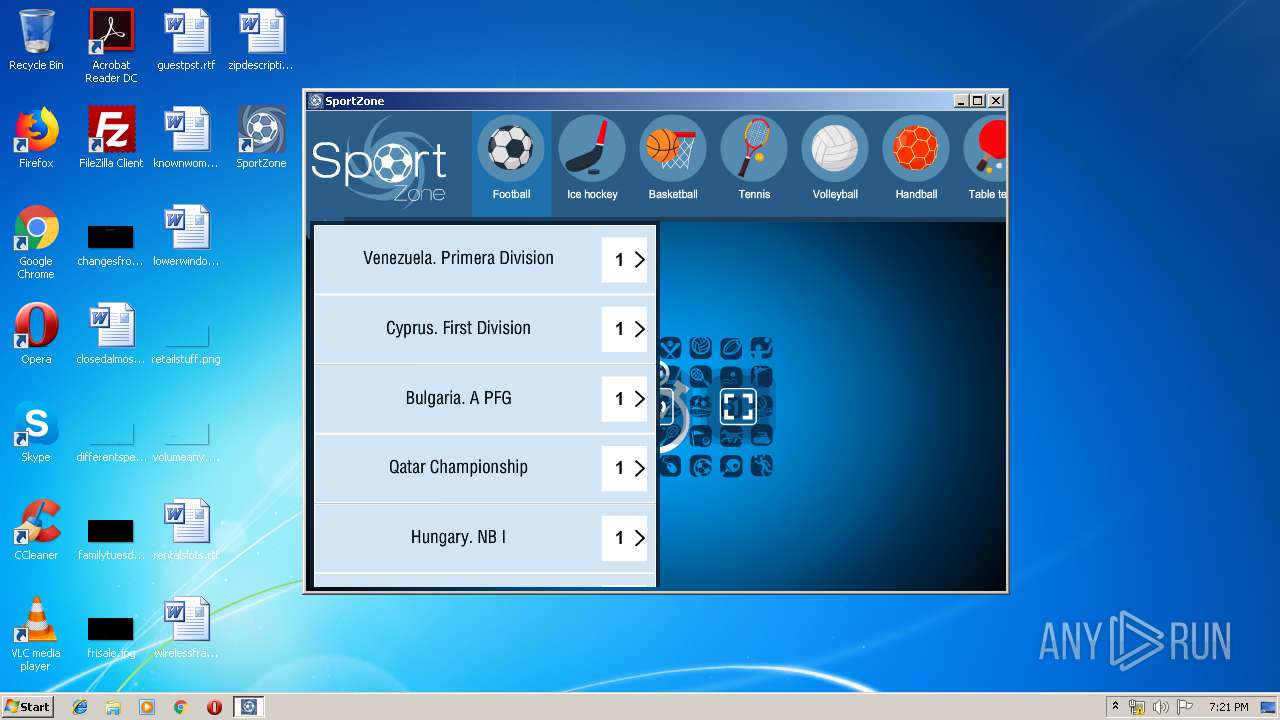This screenshot has width=1280, height=720.
Task: Open Windows Explorer folder from taskbar
Action: pyautogui.click(x=113, y=707)
